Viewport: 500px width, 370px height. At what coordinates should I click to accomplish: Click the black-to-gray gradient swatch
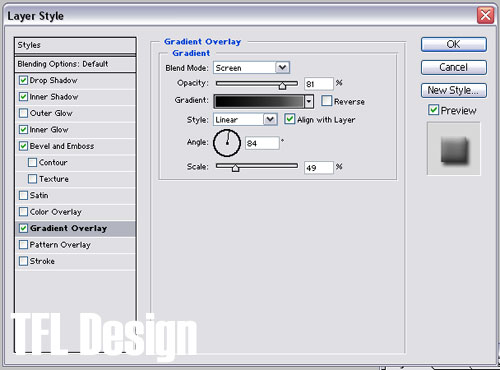[x=259, y=102]
